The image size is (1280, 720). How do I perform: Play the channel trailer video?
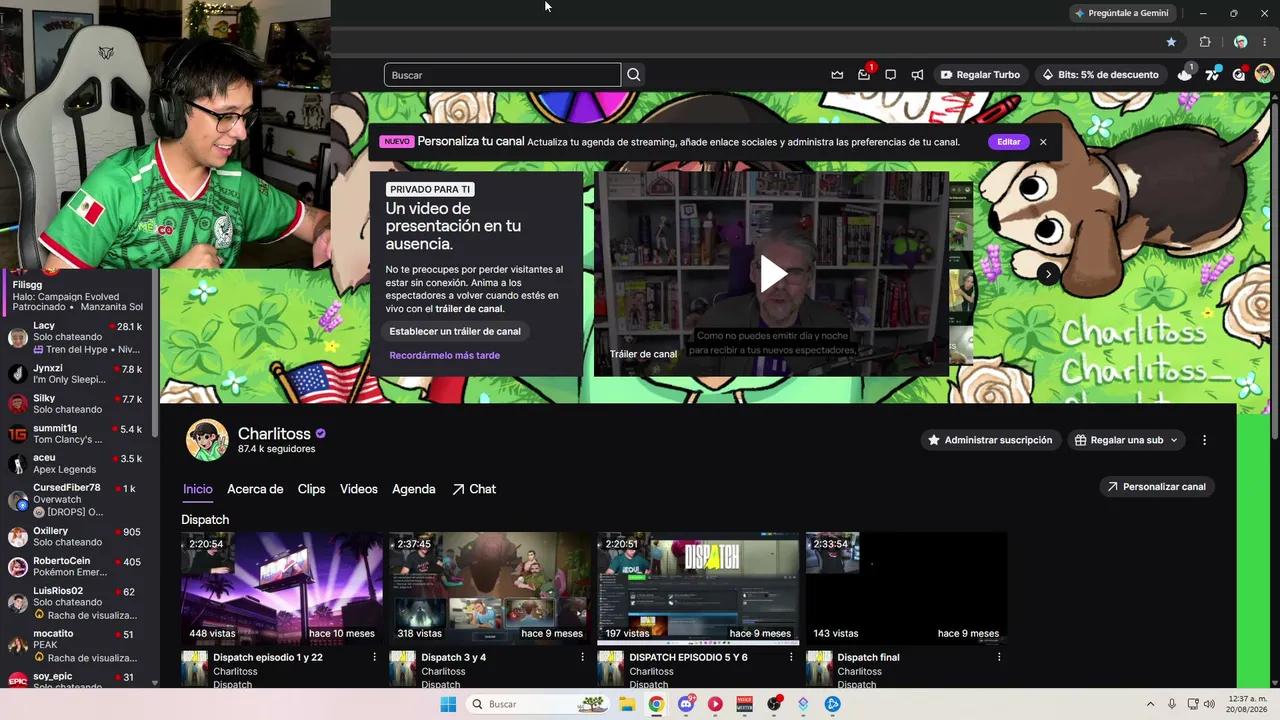[773, 273]
